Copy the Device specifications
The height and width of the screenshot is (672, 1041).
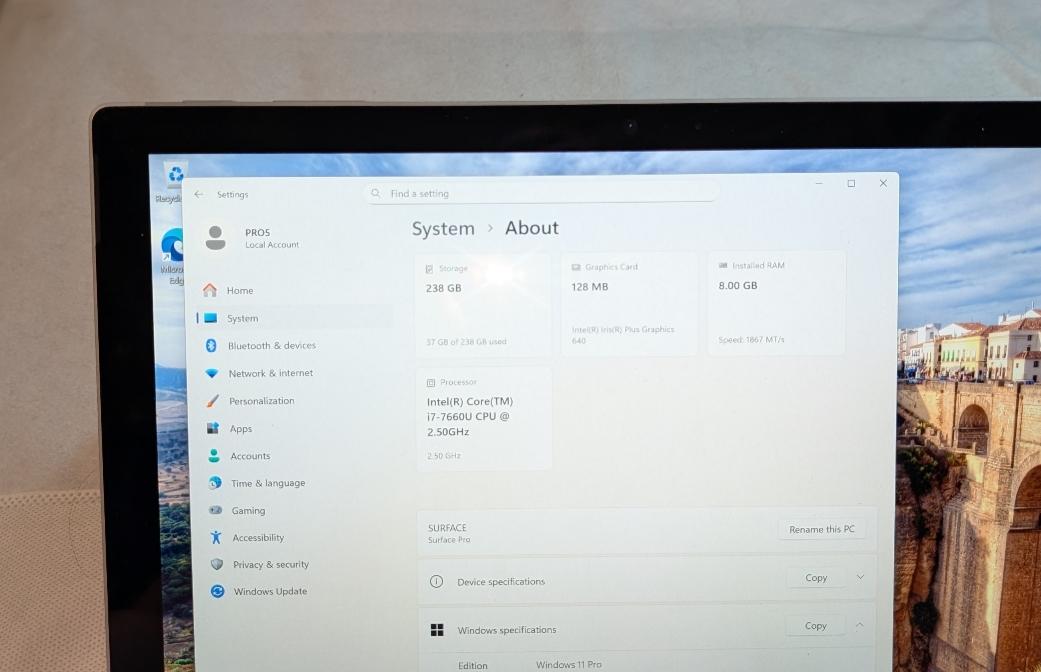click(816, 578)
